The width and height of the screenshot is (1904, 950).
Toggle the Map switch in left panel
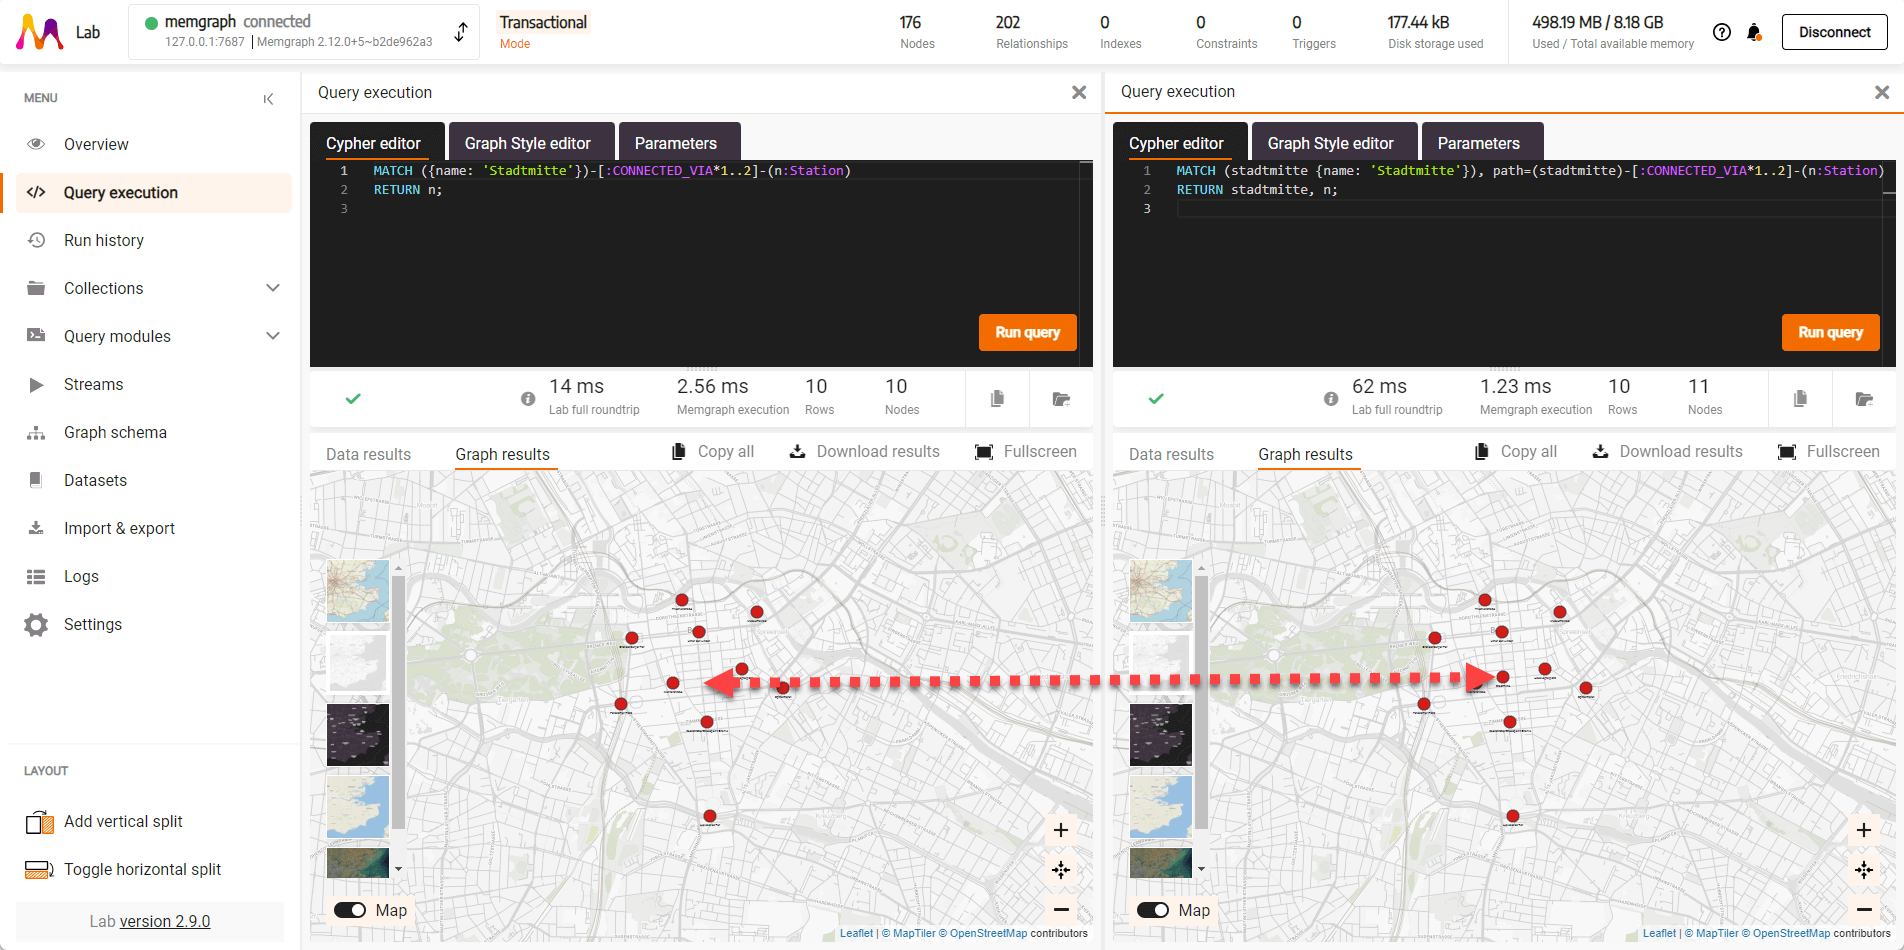(350, 910)
